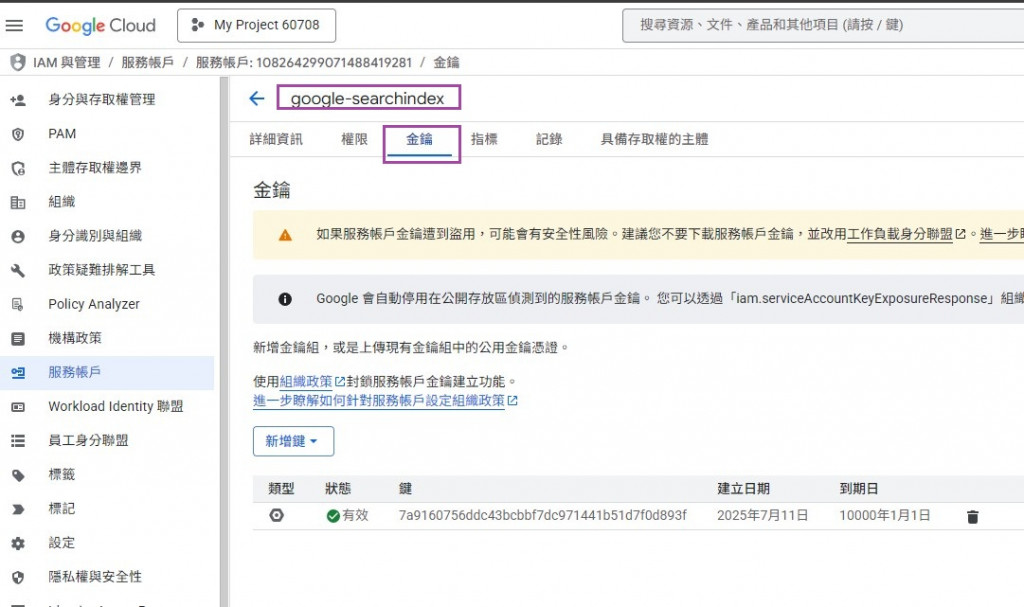
Task: Click the 建立日期 column header
Action: pos(743,489)
